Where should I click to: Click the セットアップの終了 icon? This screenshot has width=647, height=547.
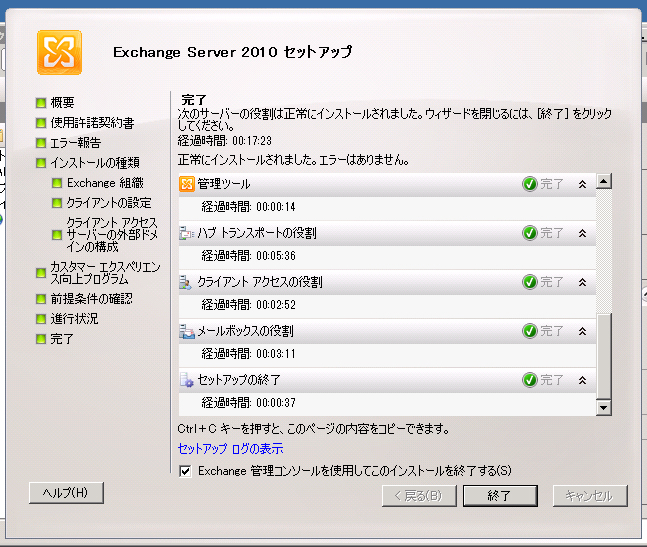(187, 380)
